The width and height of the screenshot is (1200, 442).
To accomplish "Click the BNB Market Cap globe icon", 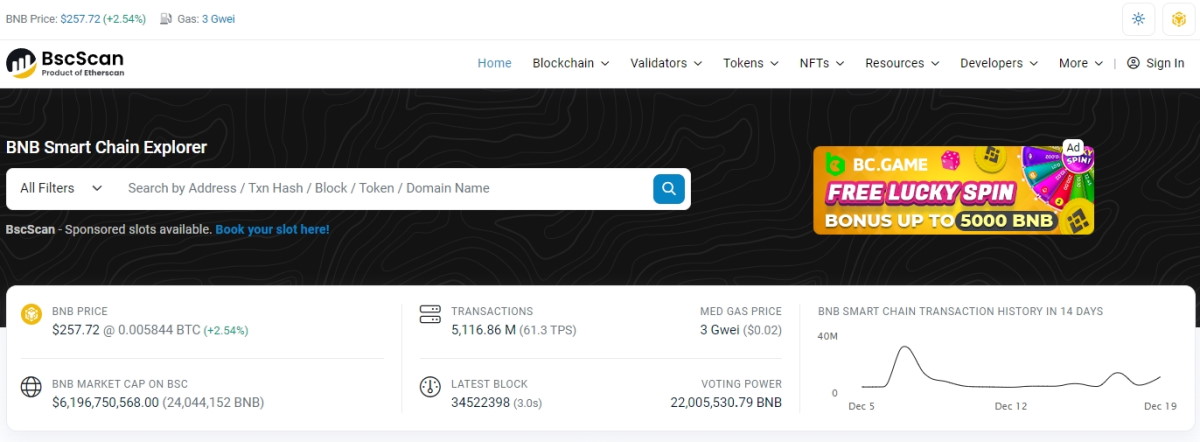I will [x=31, y=388].
